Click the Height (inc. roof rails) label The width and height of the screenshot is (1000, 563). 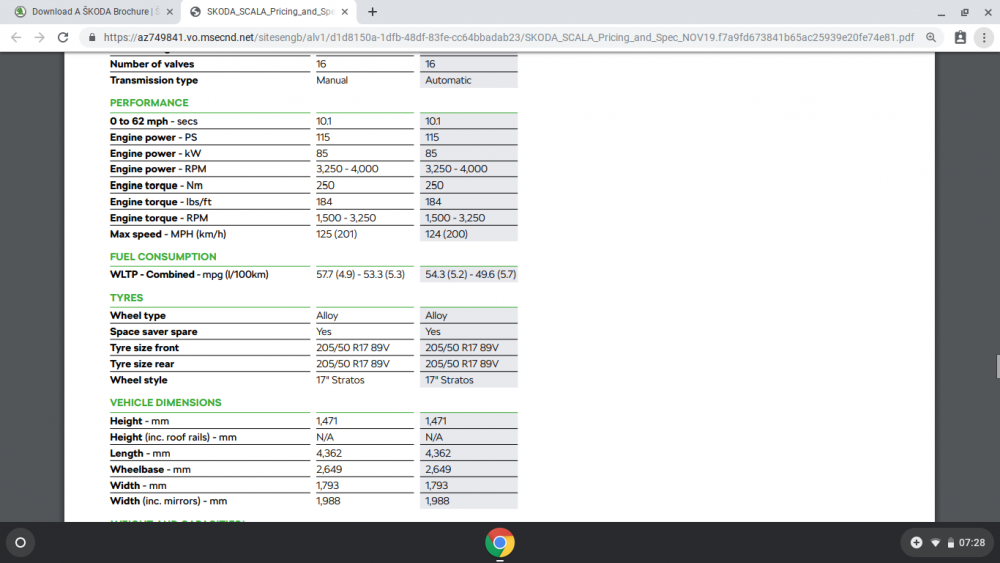tap(173, 437)
